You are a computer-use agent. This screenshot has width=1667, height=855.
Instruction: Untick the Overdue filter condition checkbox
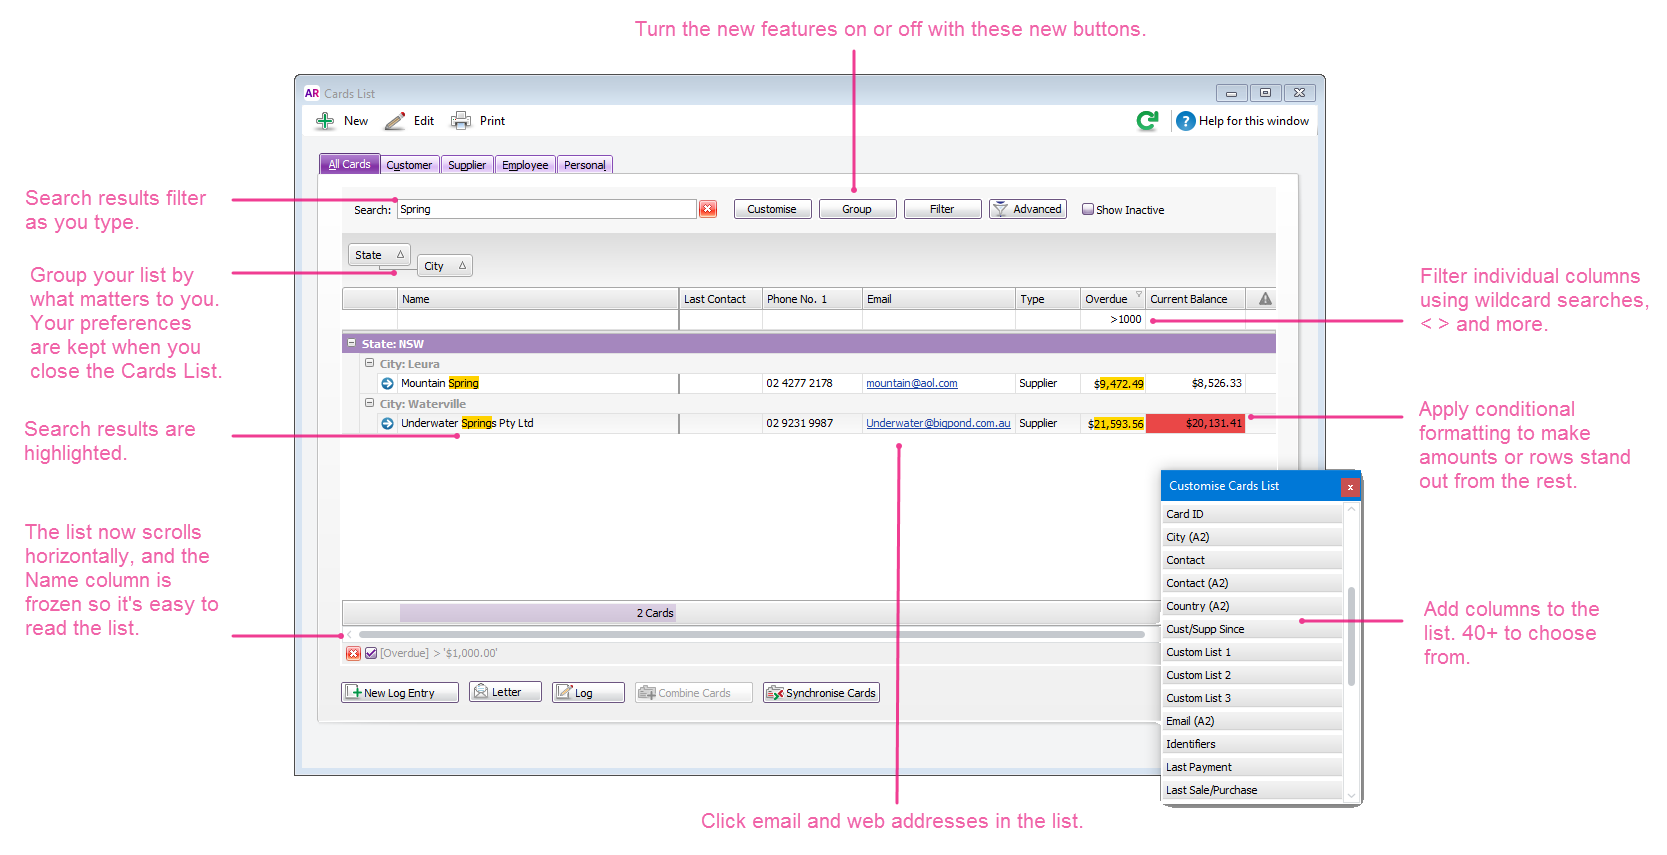371,653
